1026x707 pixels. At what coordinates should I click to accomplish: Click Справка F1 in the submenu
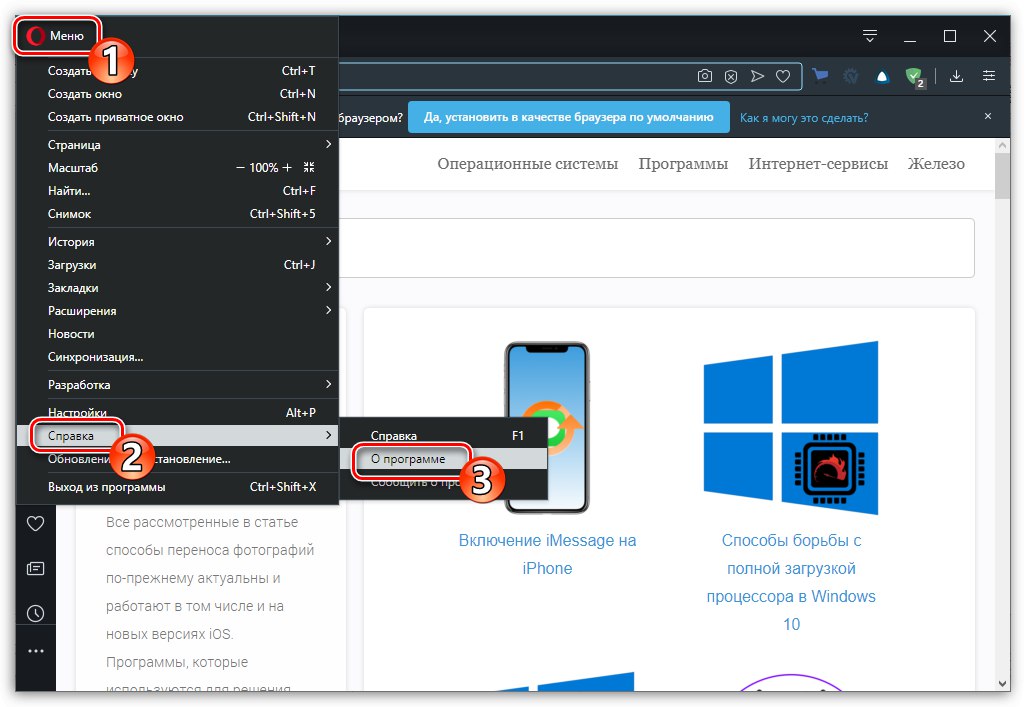[x=443, y=435]
